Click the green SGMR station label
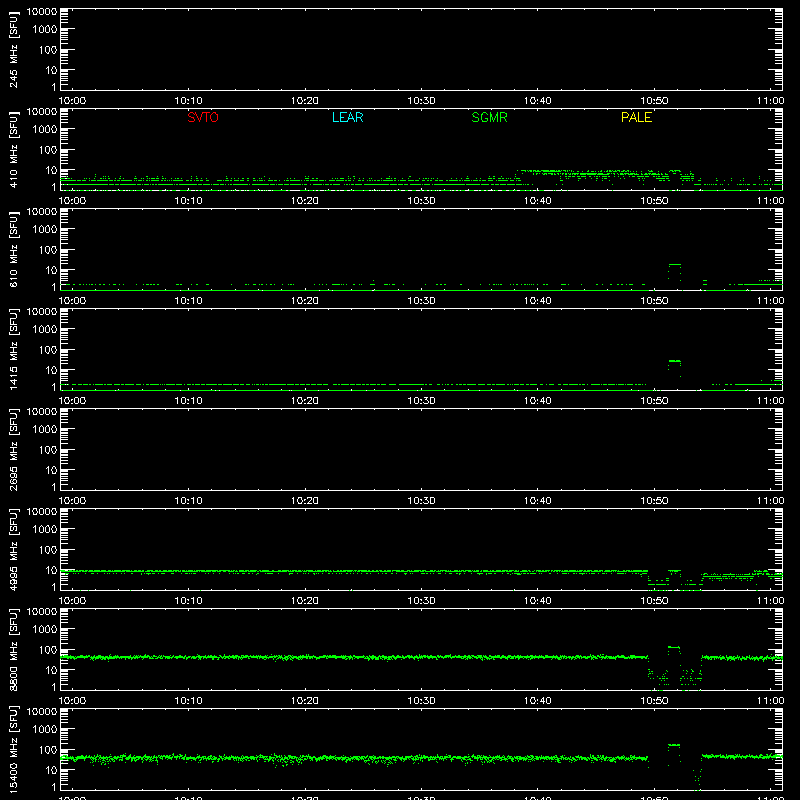Screen dimensions: 800x800 pyautogui.click(x=489, y=117)
